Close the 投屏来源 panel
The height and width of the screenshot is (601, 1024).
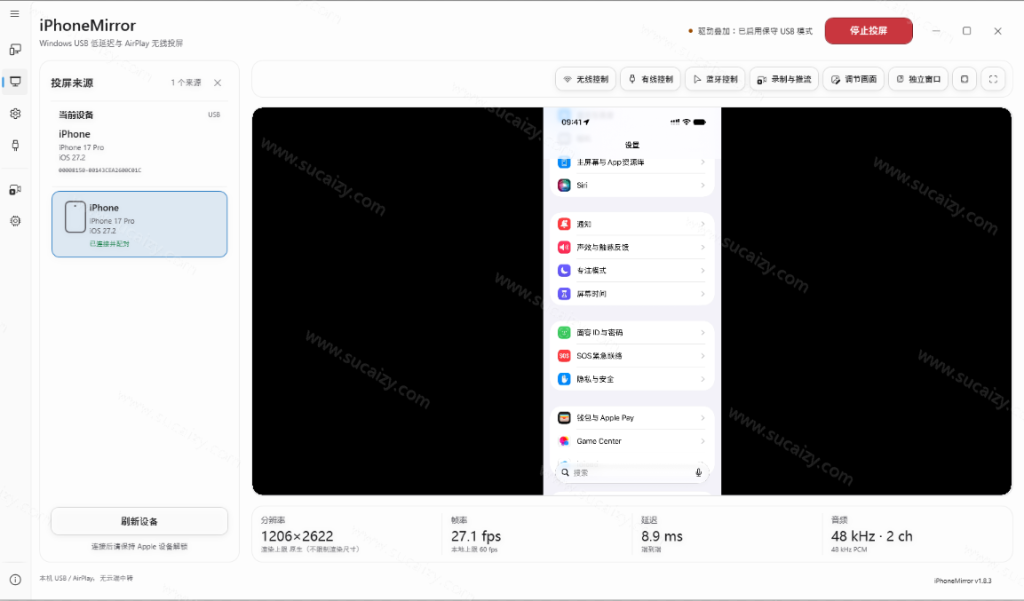pos(217,83)
